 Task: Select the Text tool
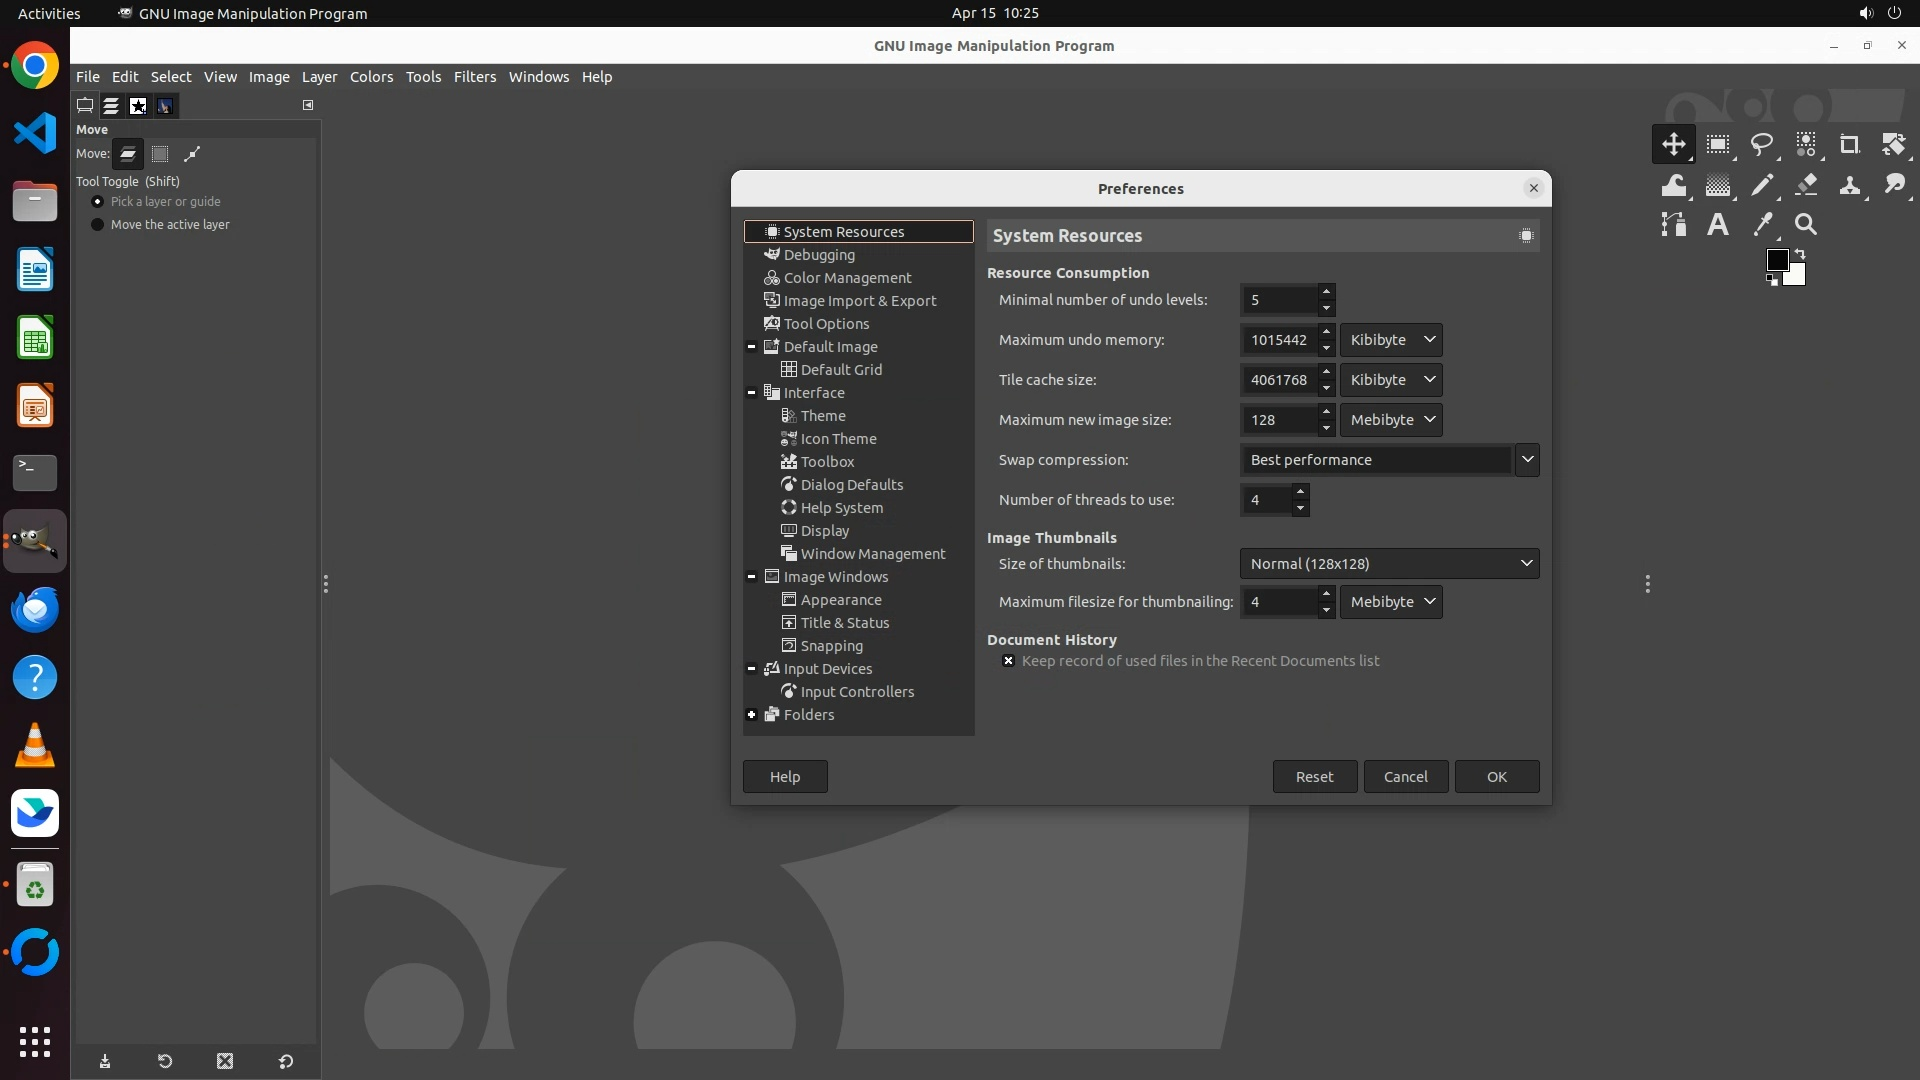point(1718,225)
